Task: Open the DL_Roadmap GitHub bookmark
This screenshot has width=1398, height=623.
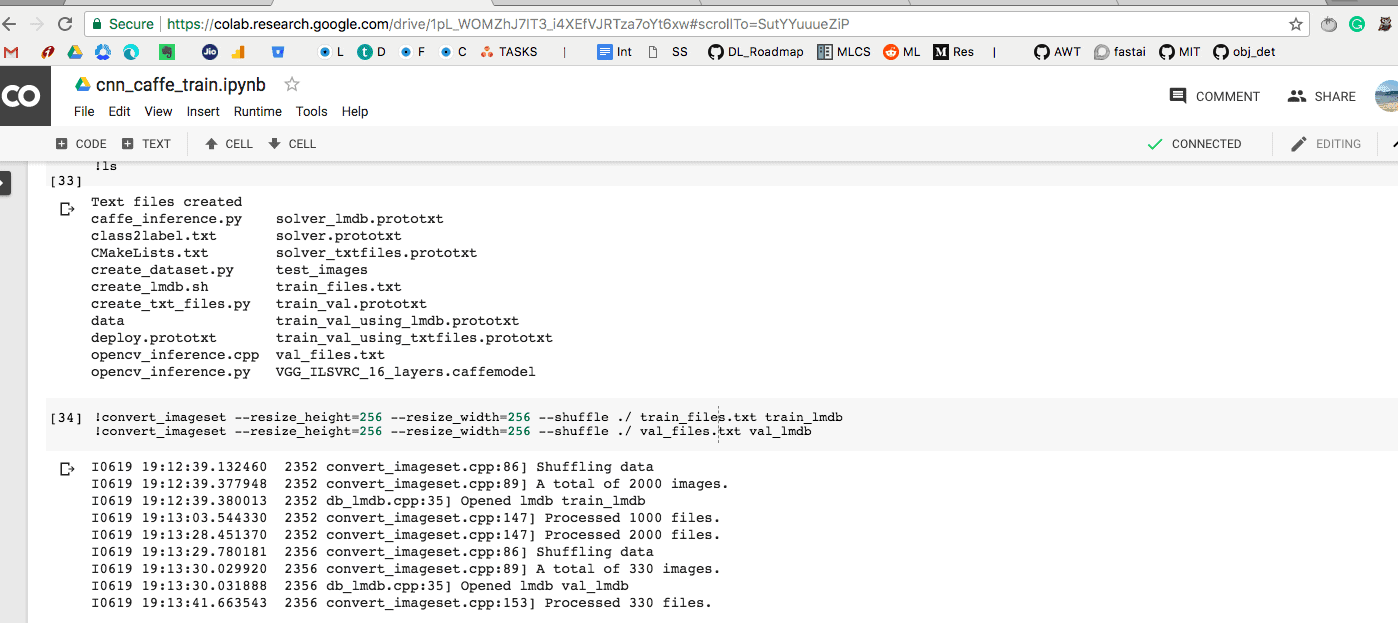Action: click(756, 52)
